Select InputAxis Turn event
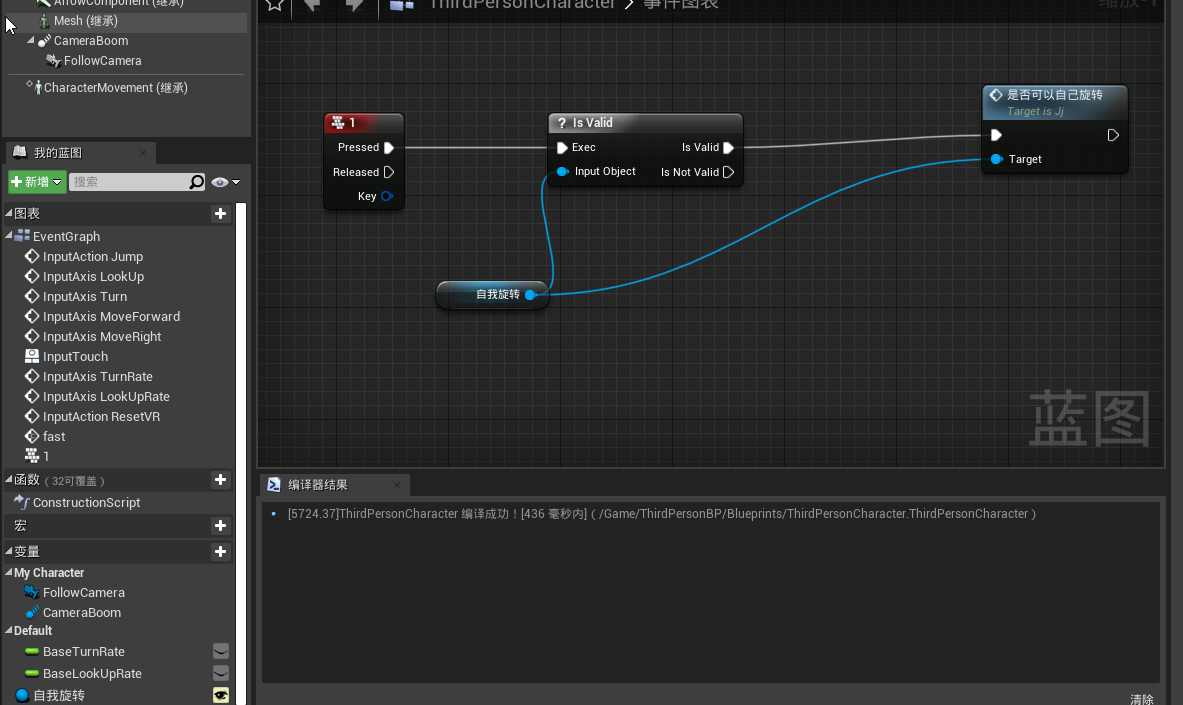The width and height of the screenshot is (1183, 705). [84, 297]
